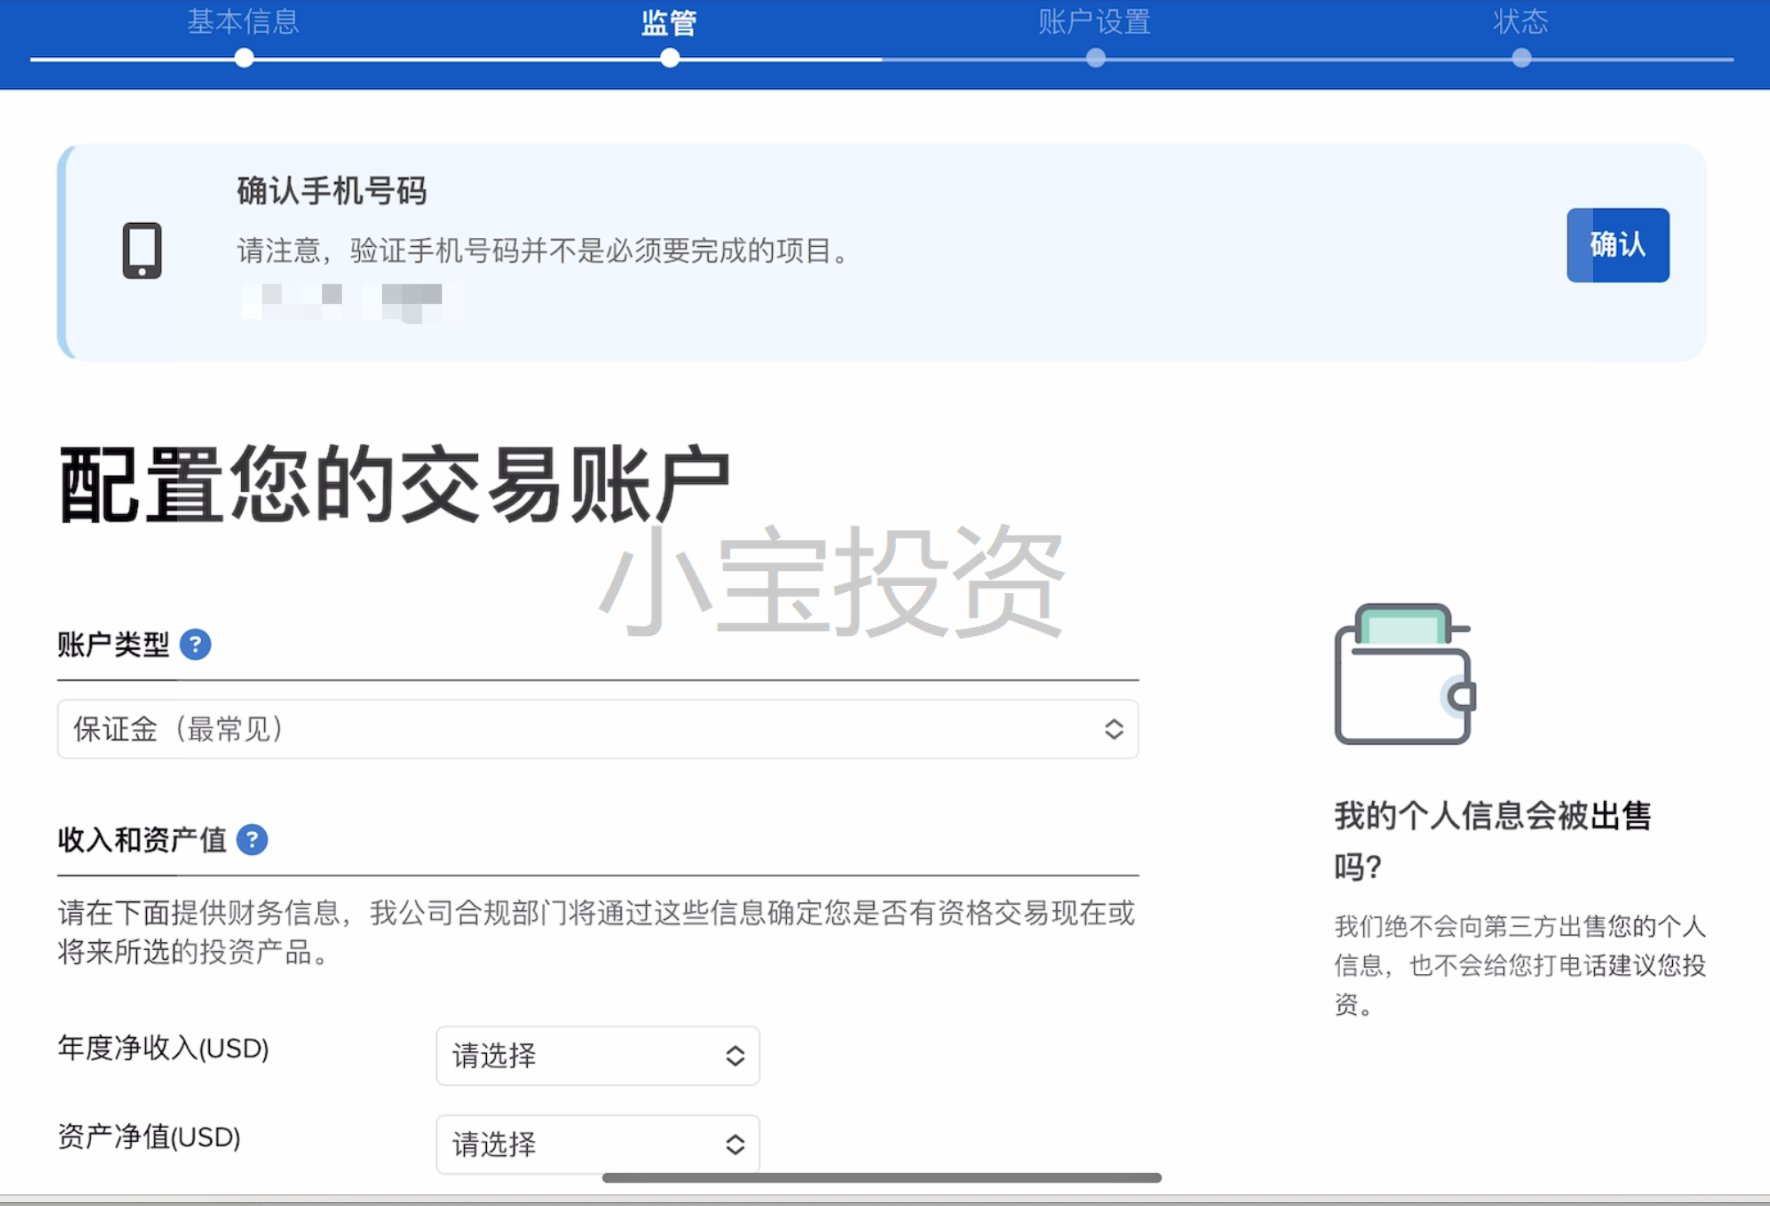Click the mobile phone icon in banner
This screenshot has width=1770, height=1206.
click(142, 250)
